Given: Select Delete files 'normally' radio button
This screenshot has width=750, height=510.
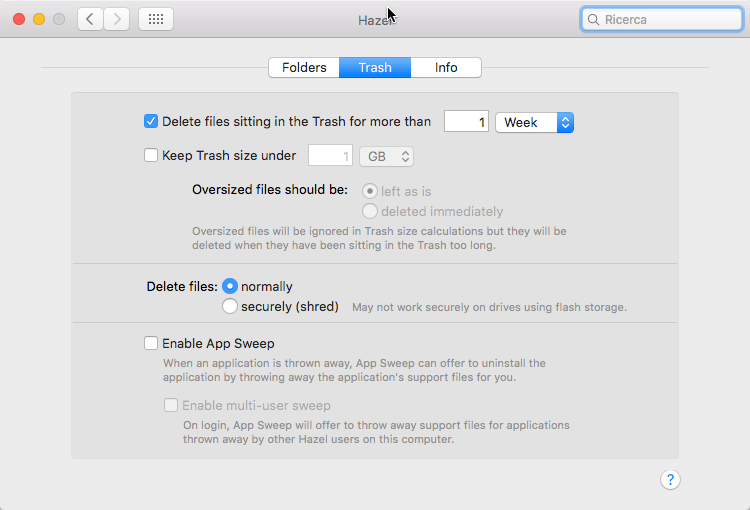Looking at the screenshot, I should (x=230, y=286).
